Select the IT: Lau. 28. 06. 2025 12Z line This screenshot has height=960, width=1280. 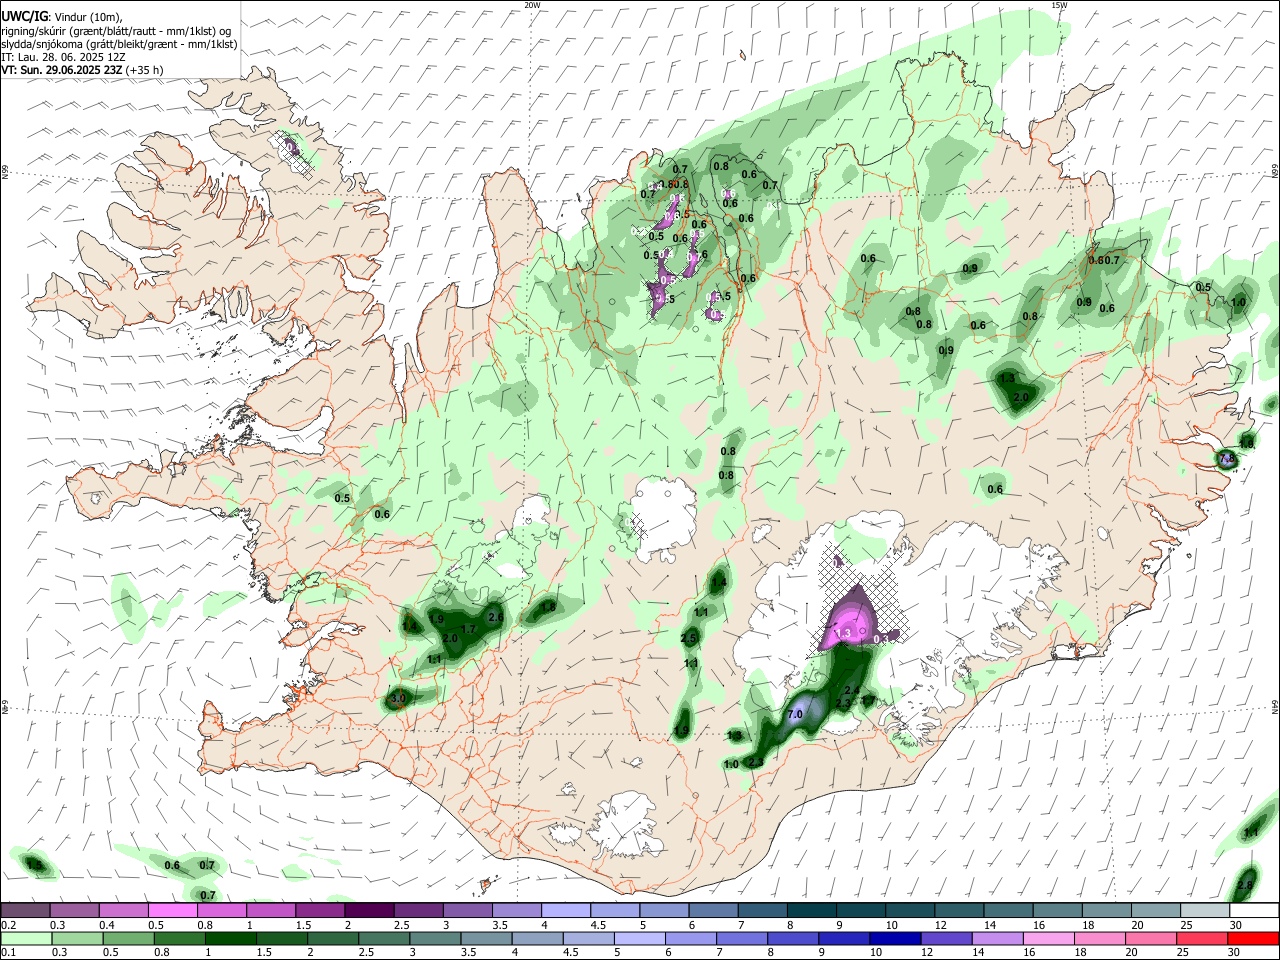pos(64,57)
